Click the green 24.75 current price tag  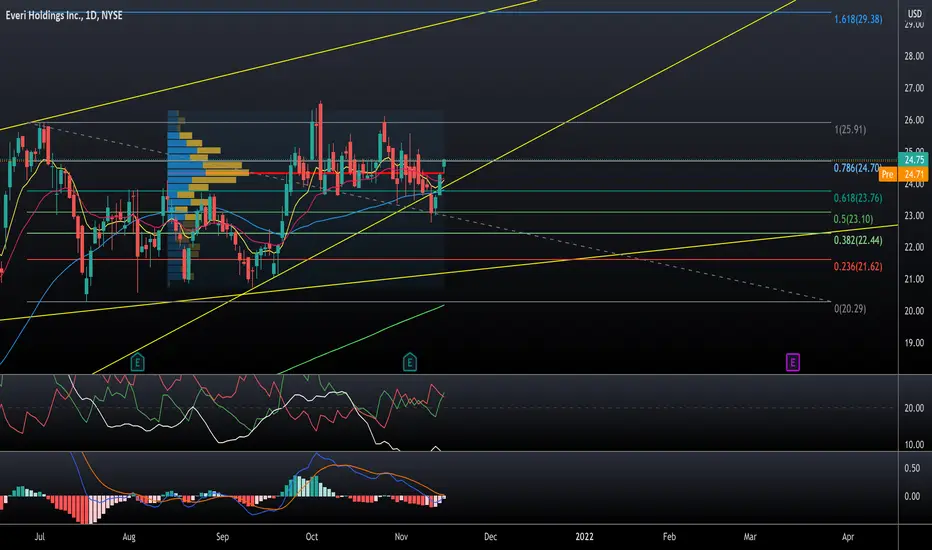[x=914, y=159]
